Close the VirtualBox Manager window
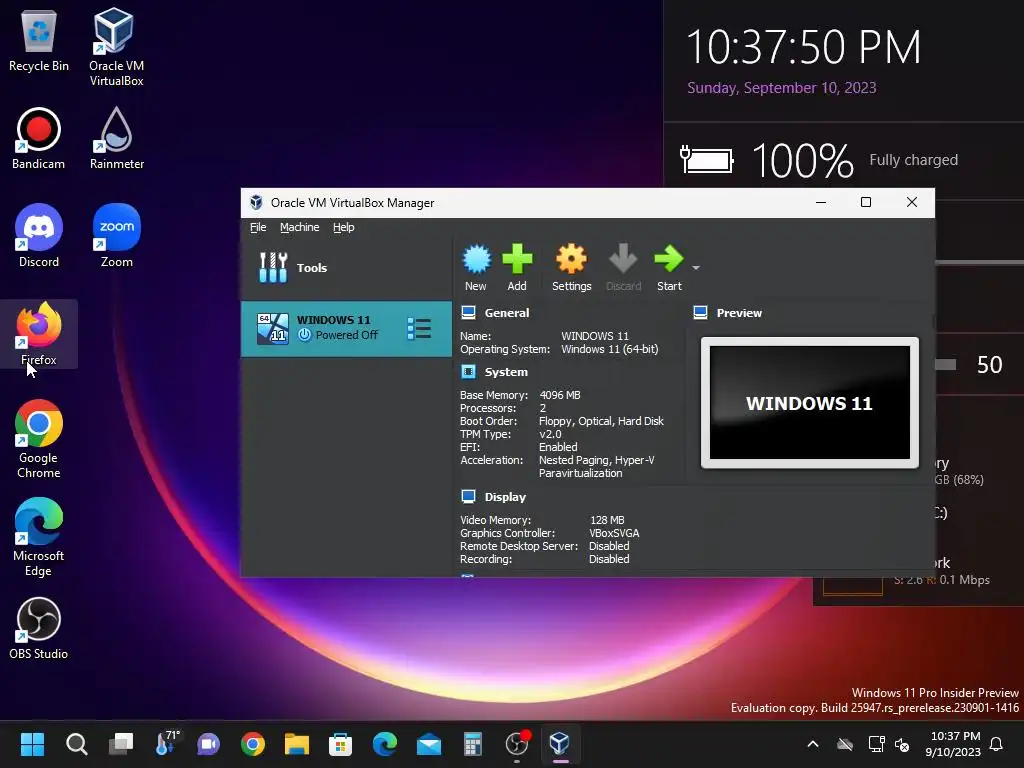The height and width of the screenshot is (768, 1024). 912,202
